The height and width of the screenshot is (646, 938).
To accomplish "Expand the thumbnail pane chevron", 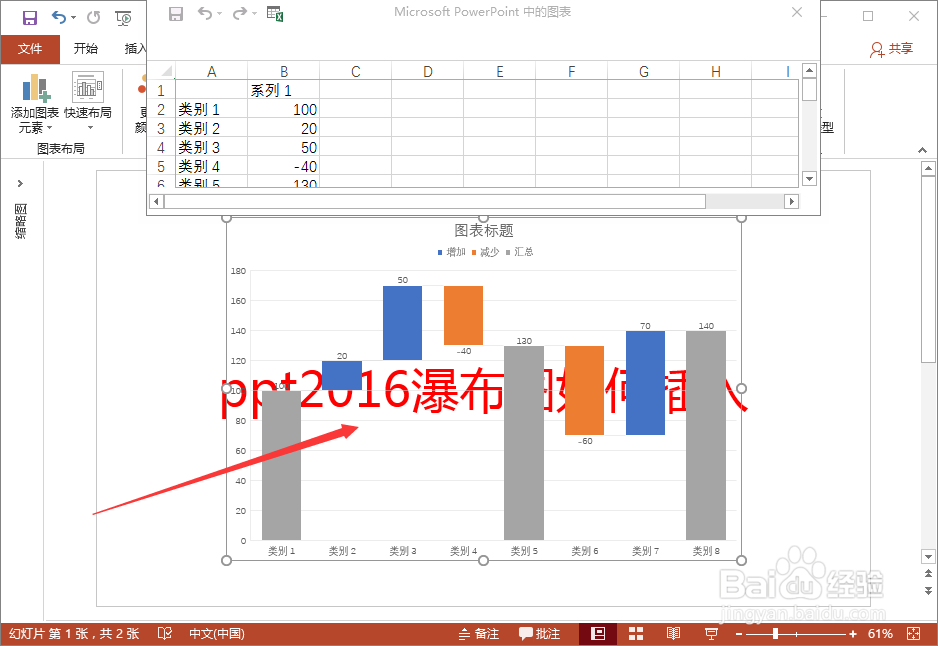I will (20, 184).
